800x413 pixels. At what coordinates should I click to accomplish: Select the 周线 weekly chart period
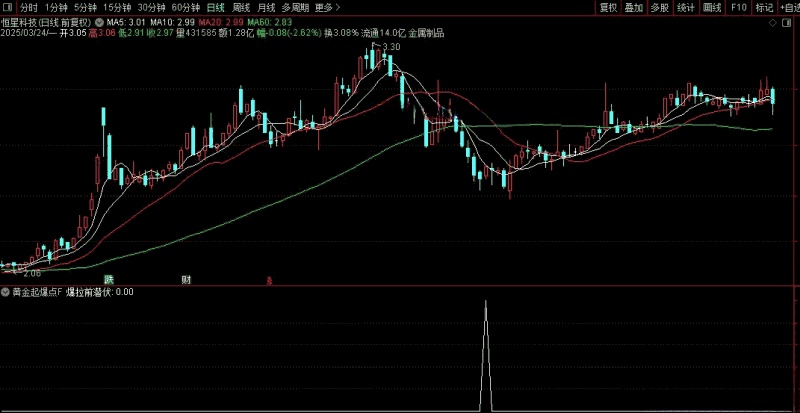[x=241, y=7]
